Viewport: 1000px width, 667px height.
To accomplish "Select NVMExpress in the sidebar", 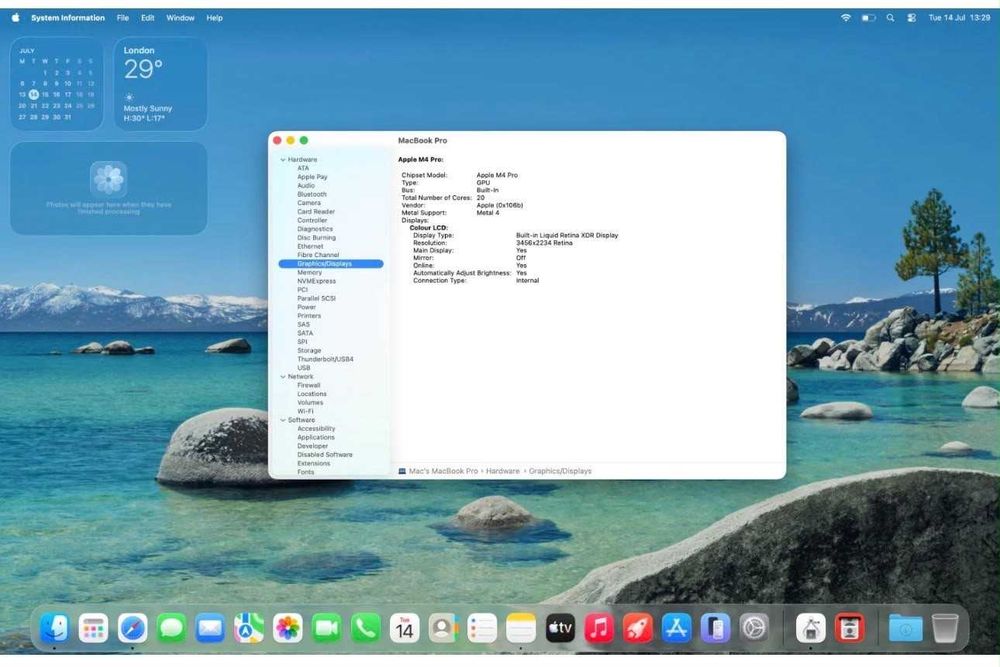I will (x=316, y=281).
